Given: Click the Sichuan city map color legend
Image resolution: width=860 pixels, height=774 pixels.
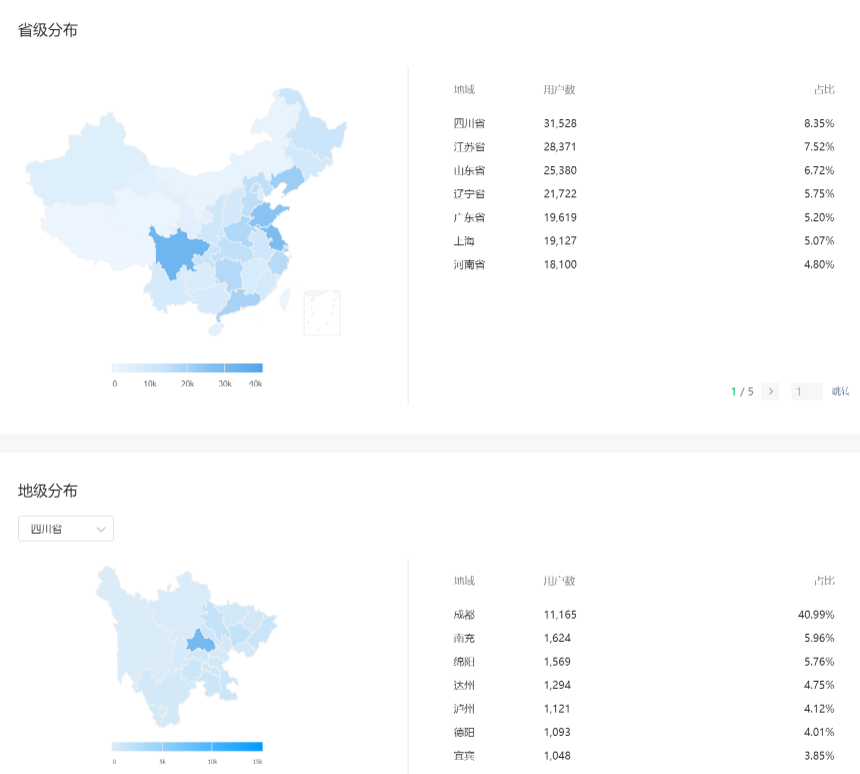Looking at the screenshot, I should 187,746.
